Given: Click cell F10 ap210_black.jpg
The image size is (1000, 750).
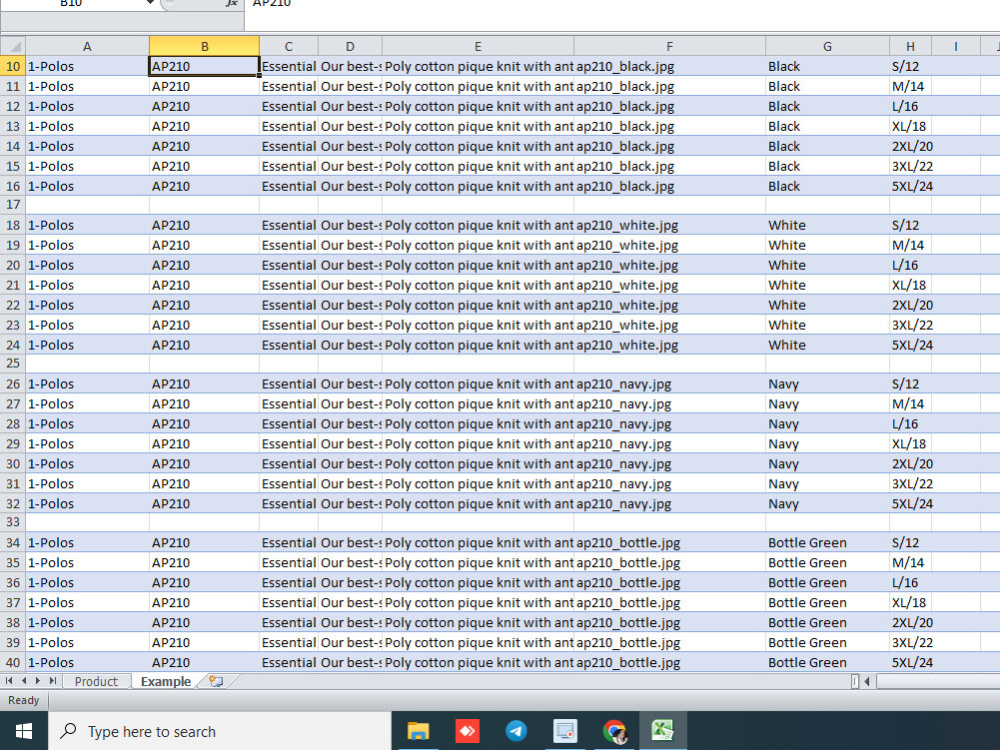Looking at the screenshot, I should (x=670, y=66).
